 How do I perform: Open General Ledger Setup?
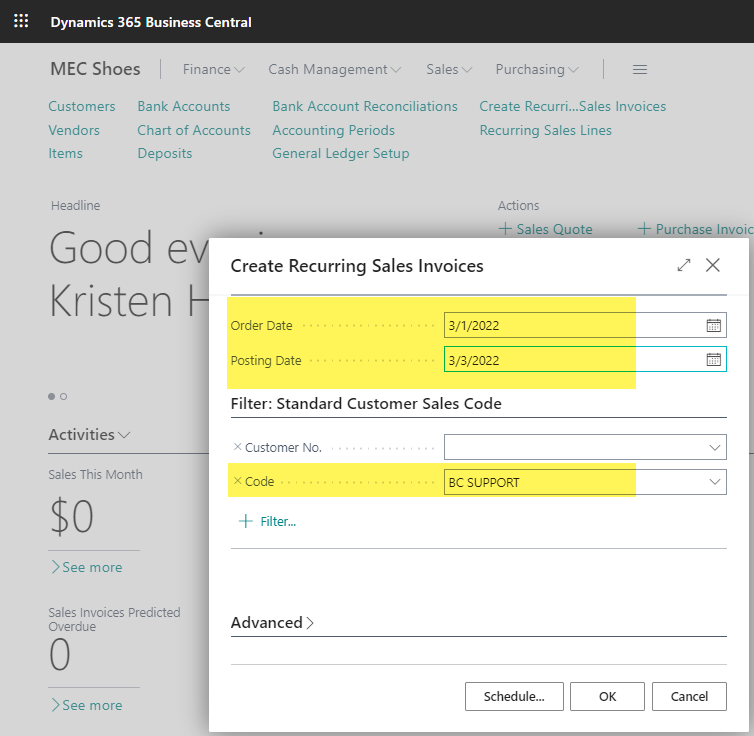(341, 153)
